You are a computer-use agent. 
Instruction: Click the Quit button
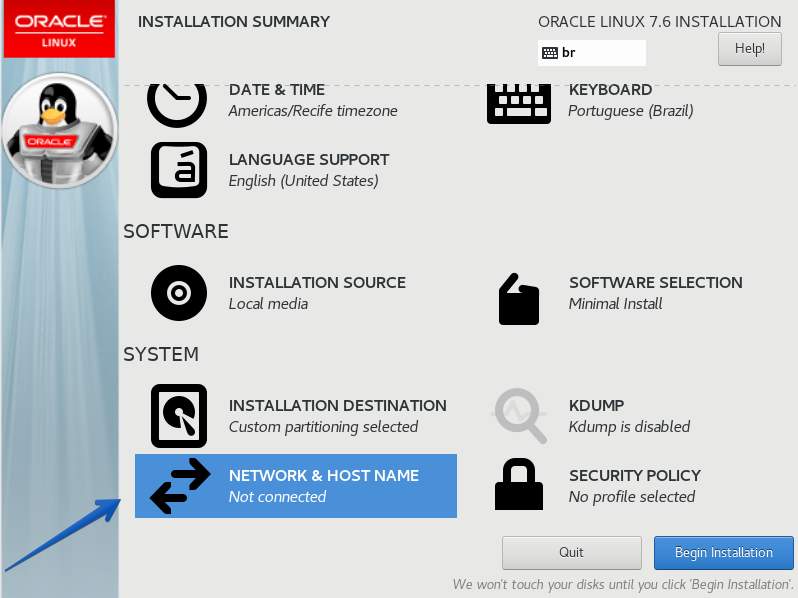(x=571, y=552)
